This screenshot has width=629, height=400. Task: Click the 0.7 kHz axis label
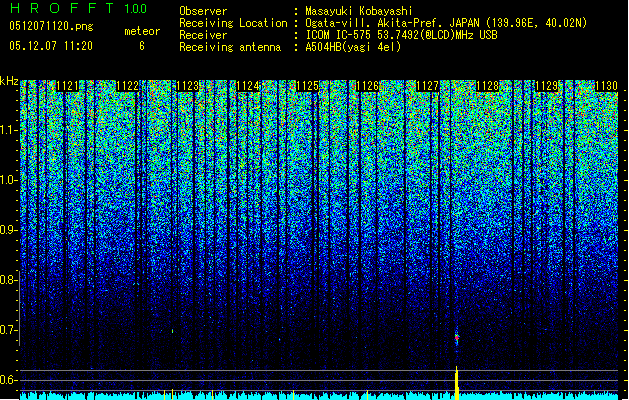[x=8, y=330]
